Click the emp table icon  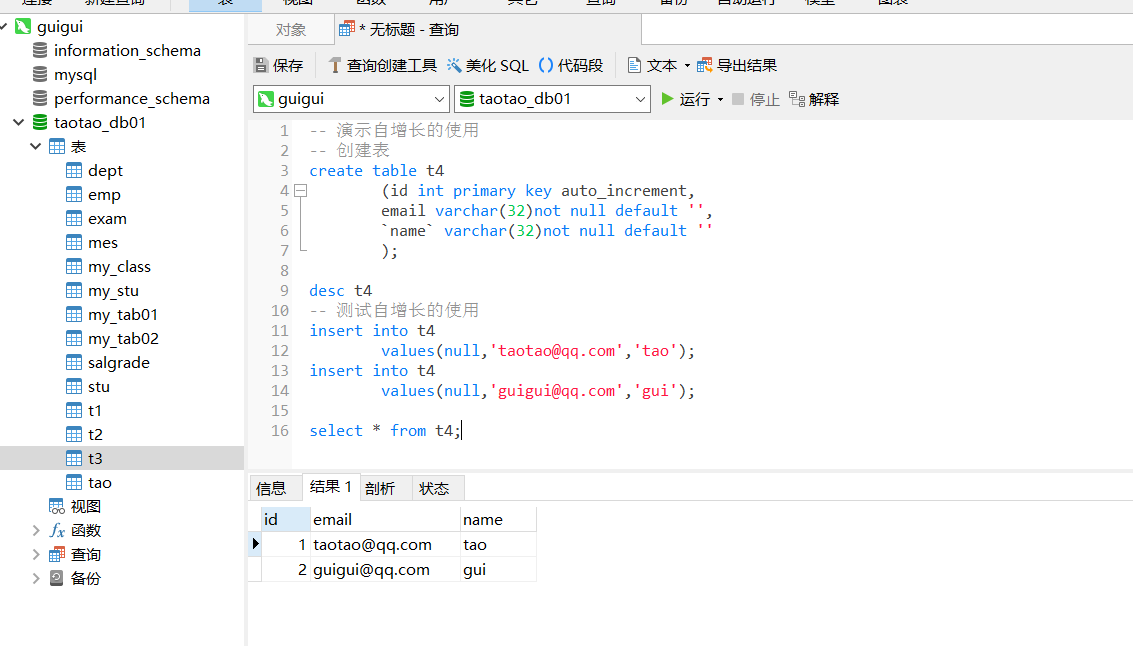[x=74, y=194]
